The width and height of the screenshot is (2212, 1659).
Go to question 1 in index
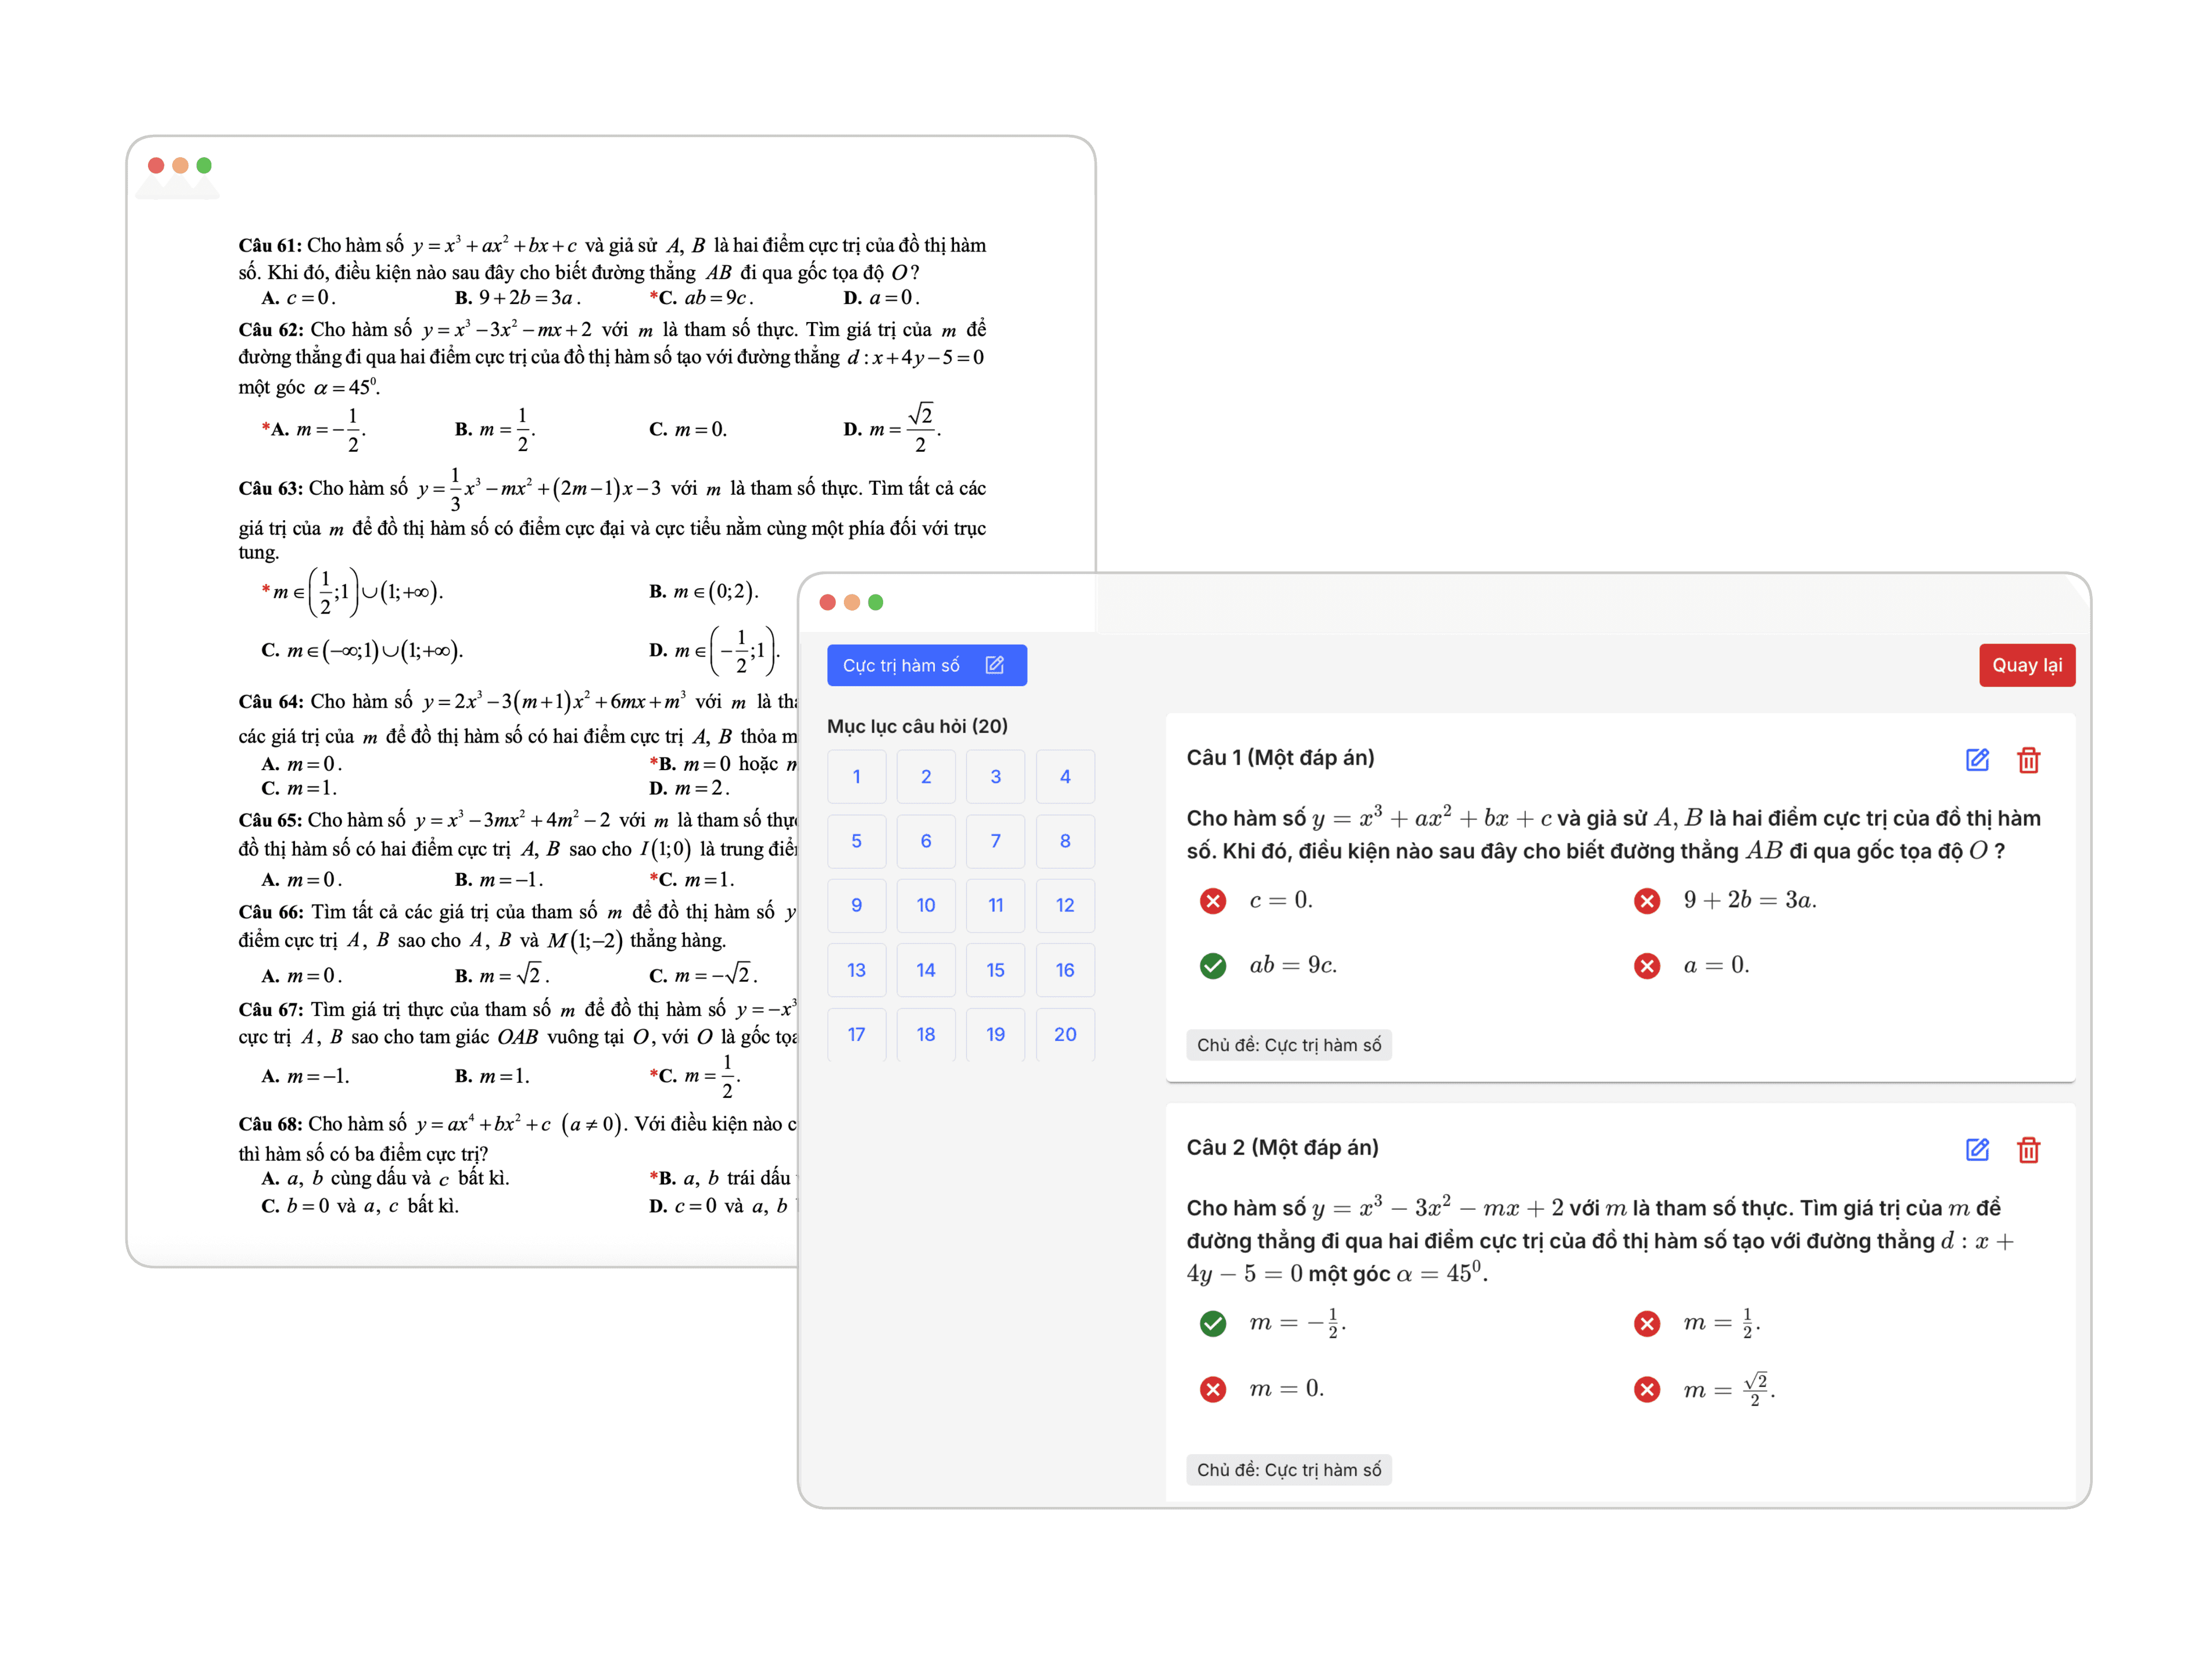click(x=856, y=776)
